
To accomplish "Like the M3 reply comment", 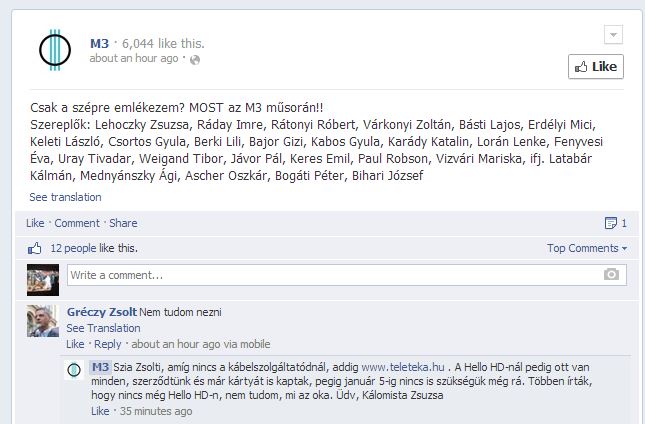I will click(x=100, y=411).
